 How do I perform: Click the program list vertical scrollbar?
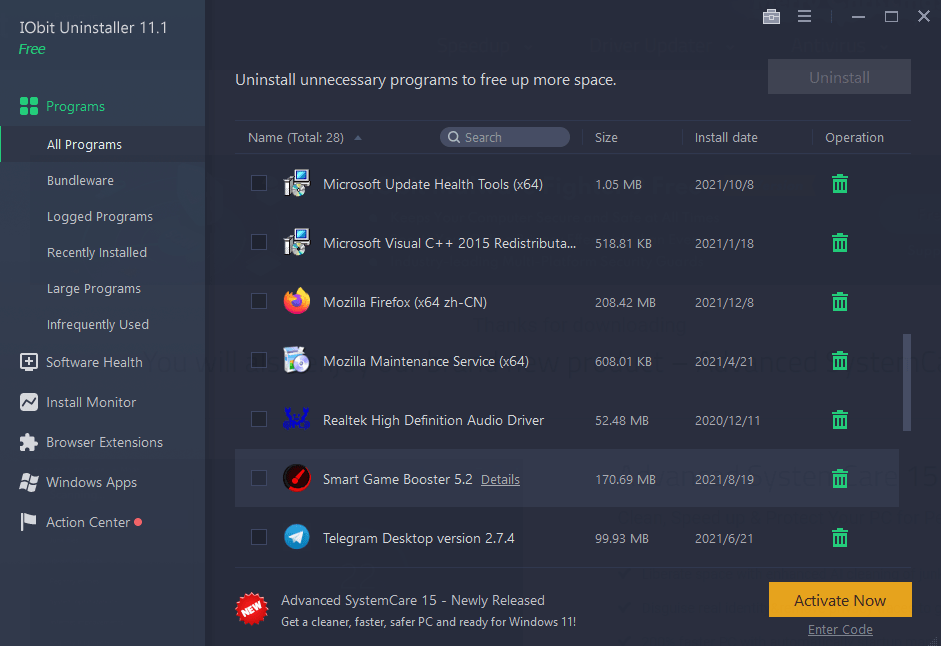907,382
